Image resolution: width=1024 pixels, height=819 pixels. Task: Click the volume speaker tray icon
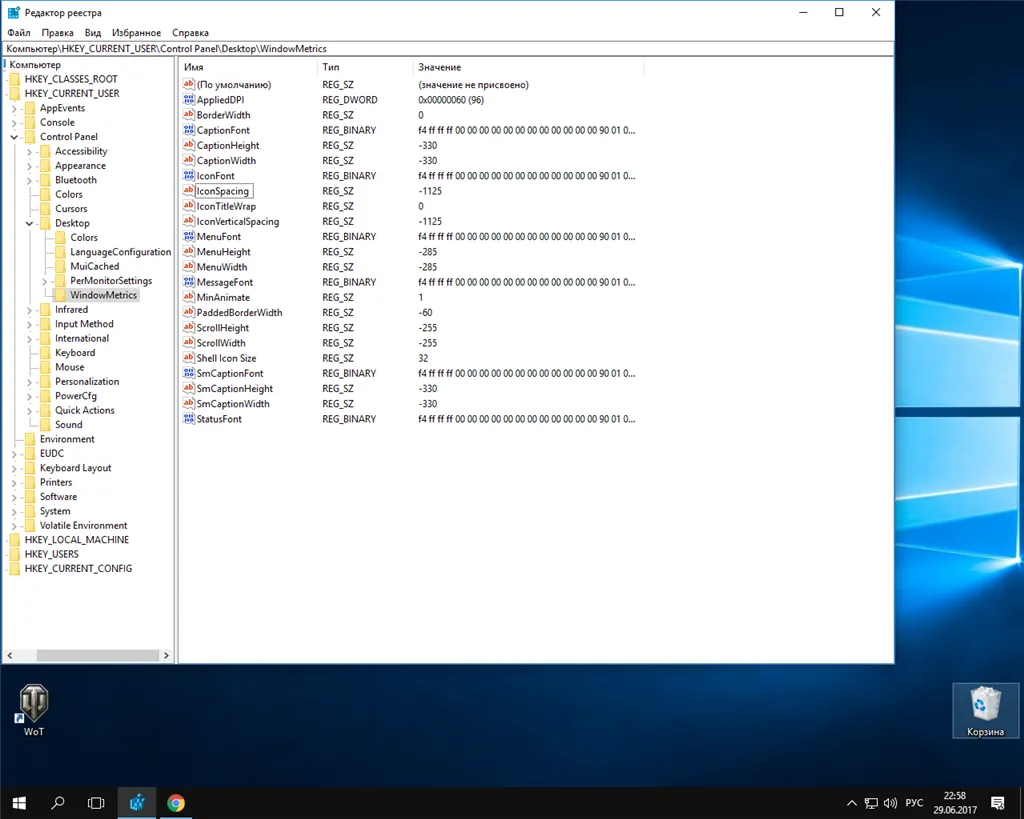pos(890,803)
